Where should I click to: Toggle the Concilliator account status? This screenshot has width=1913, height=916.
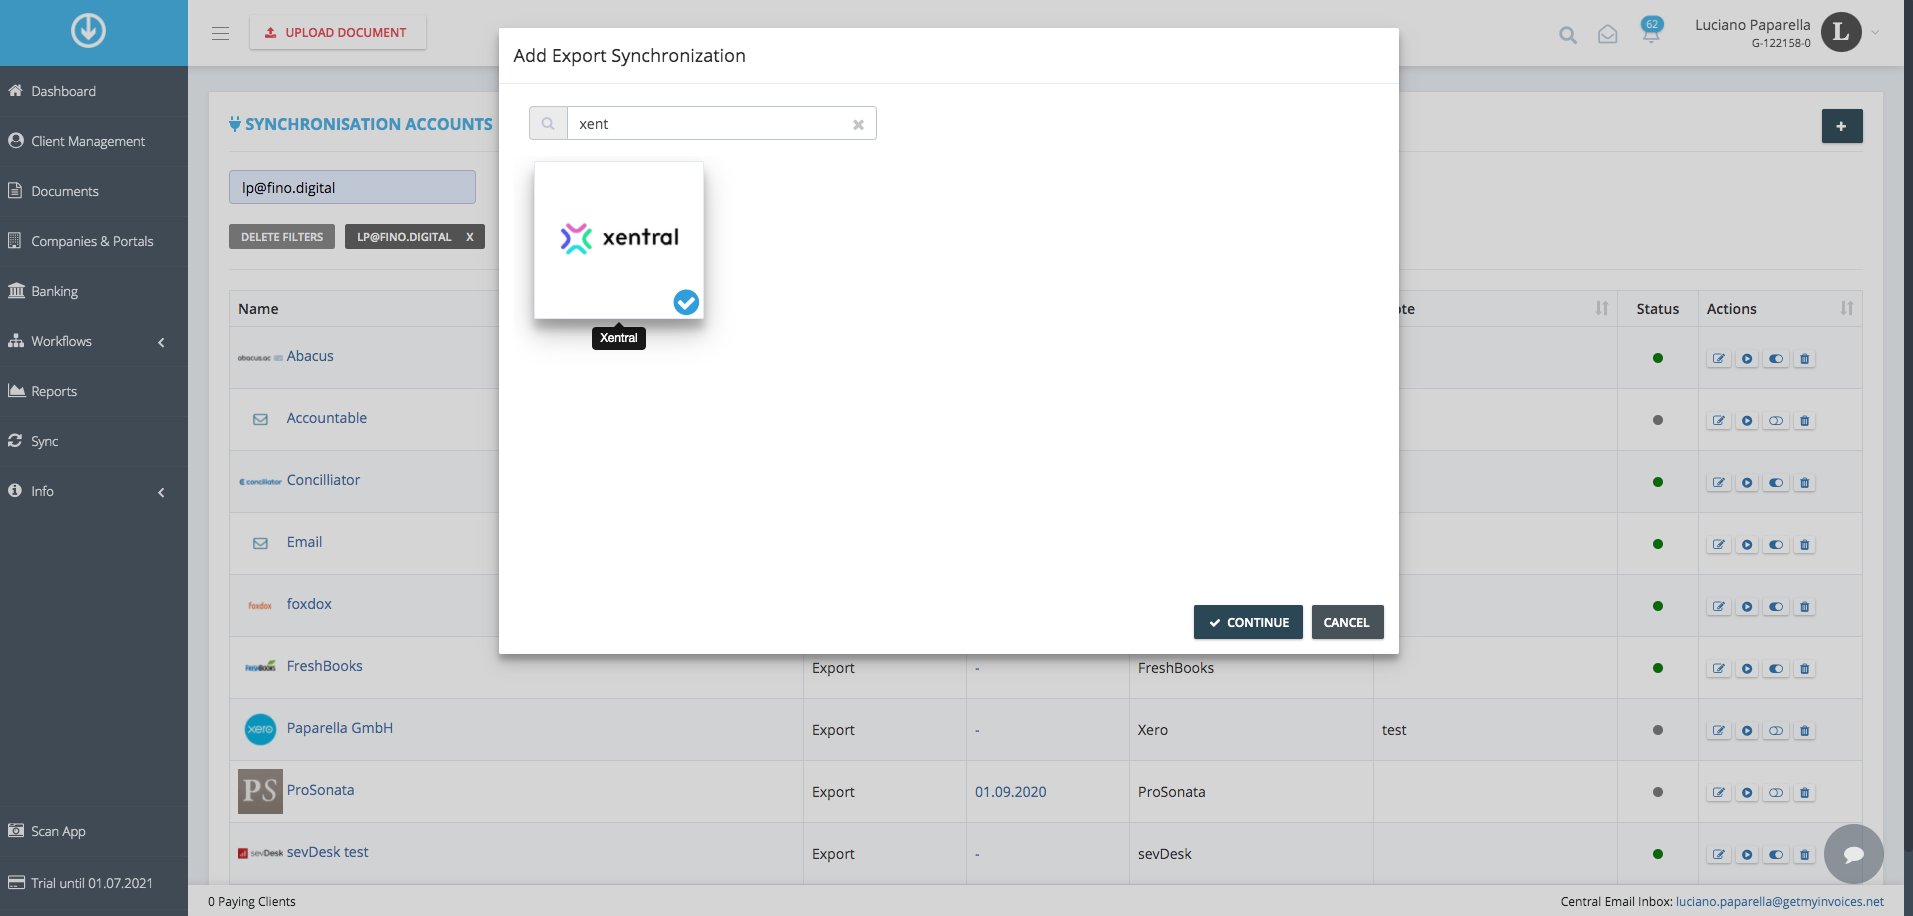pos(1776,482)
